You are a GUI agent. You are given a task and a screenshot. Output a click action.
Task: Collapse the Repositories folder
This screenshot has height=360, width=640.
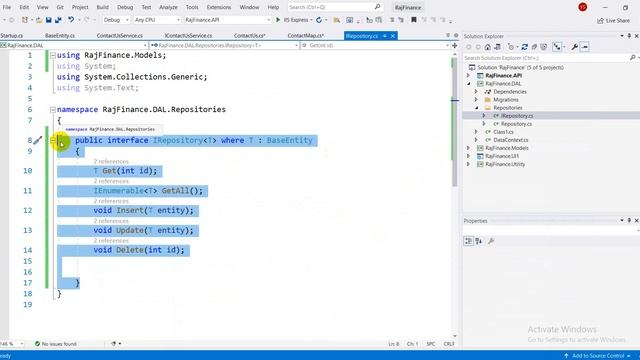(476, 108)
